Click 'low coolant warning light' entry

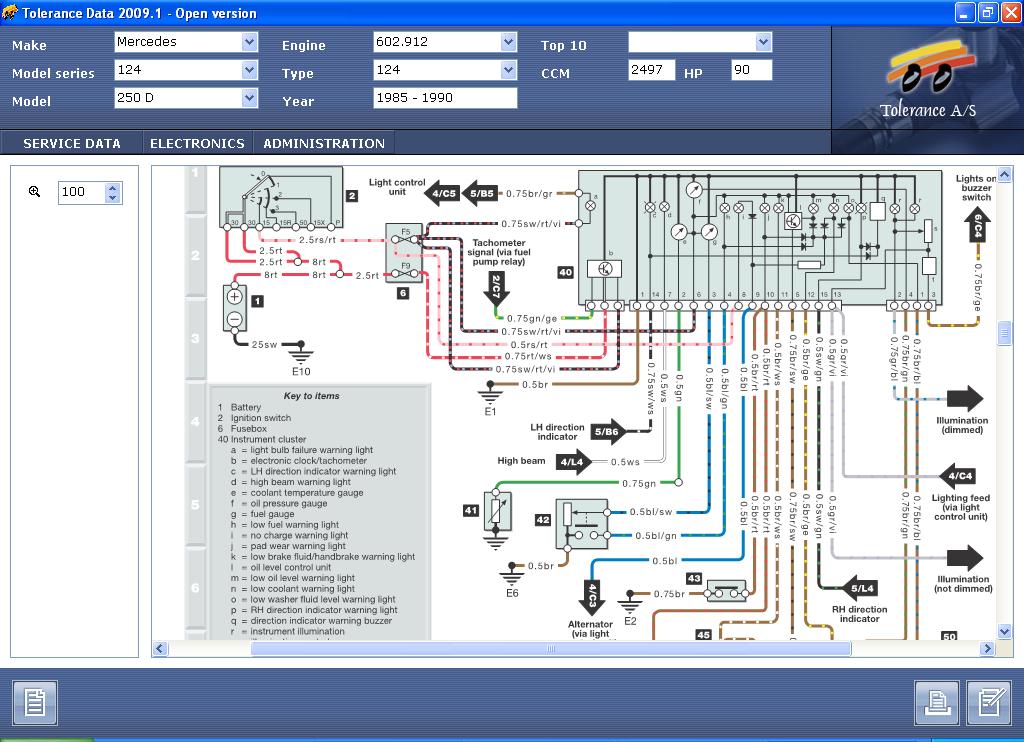(303, 589)
